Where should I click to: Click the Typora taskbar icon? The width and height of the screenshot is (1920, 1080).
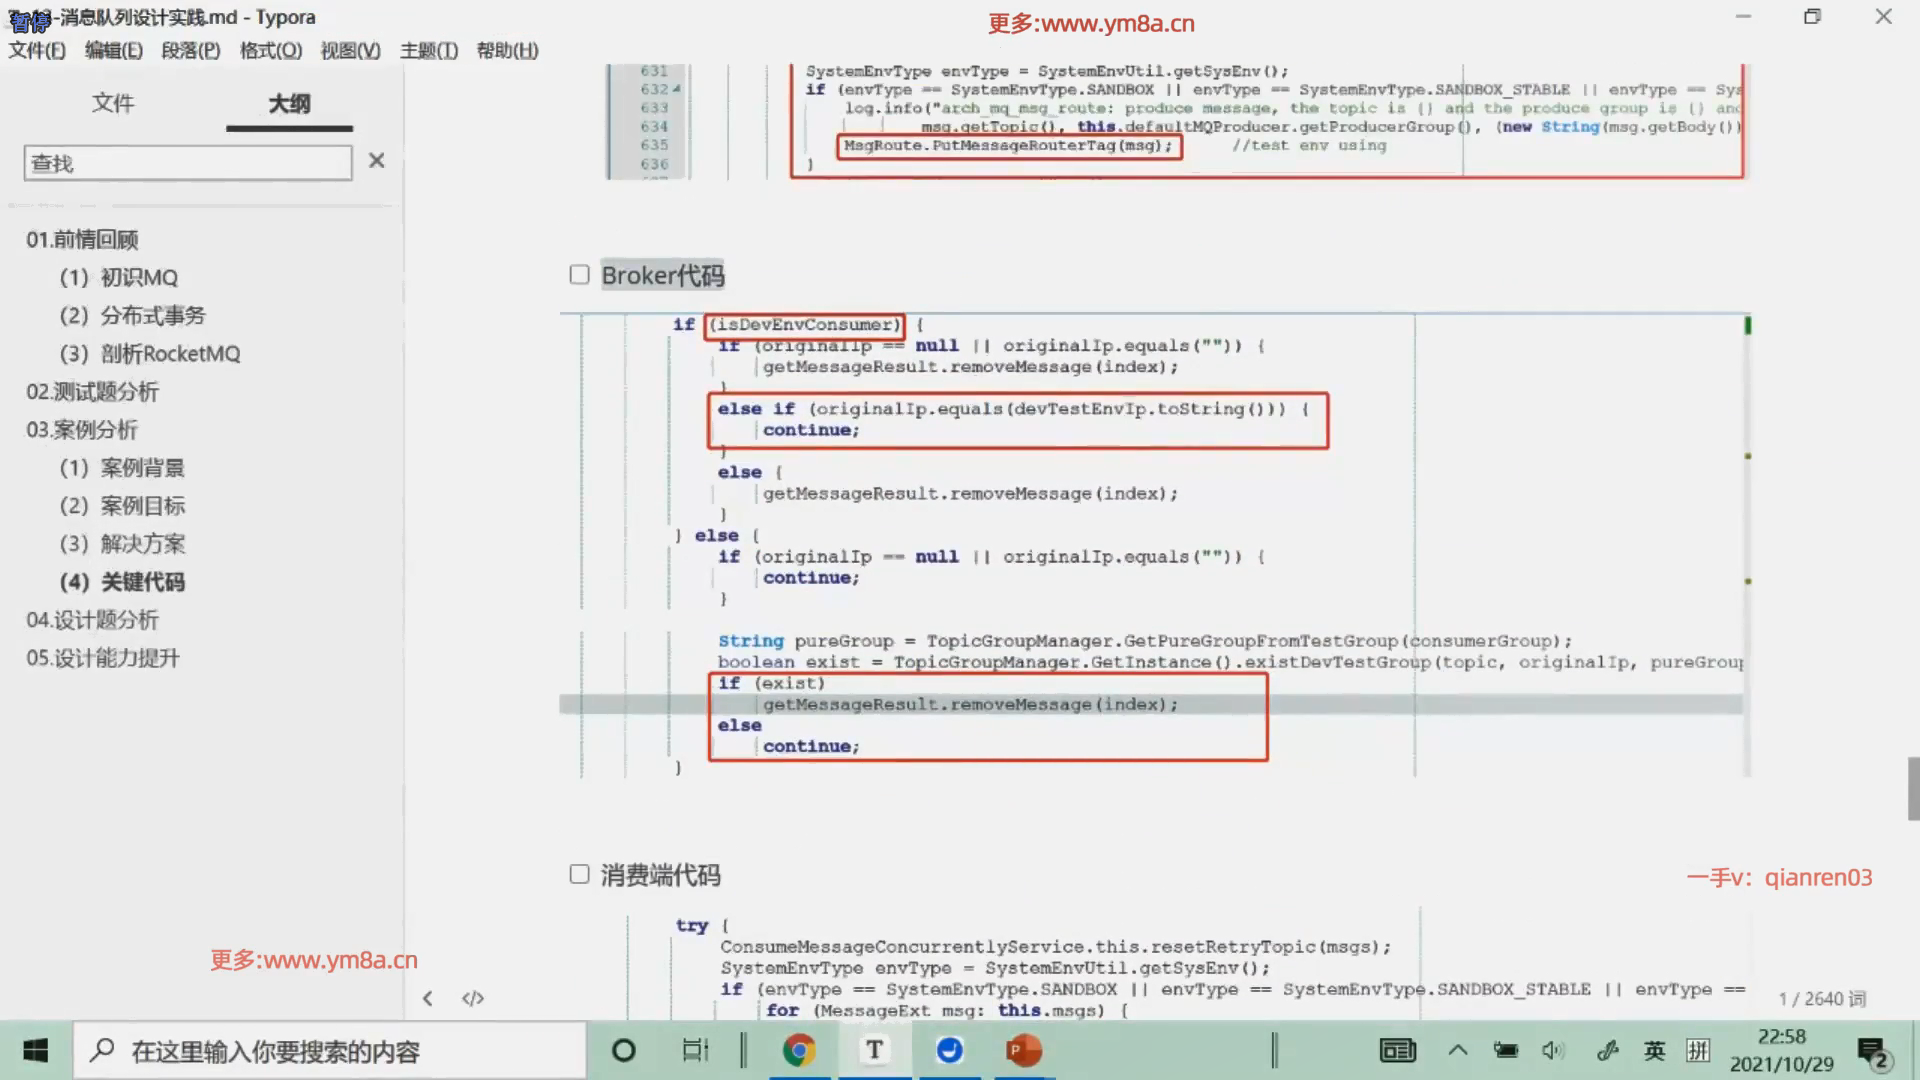pos(874,1050)
